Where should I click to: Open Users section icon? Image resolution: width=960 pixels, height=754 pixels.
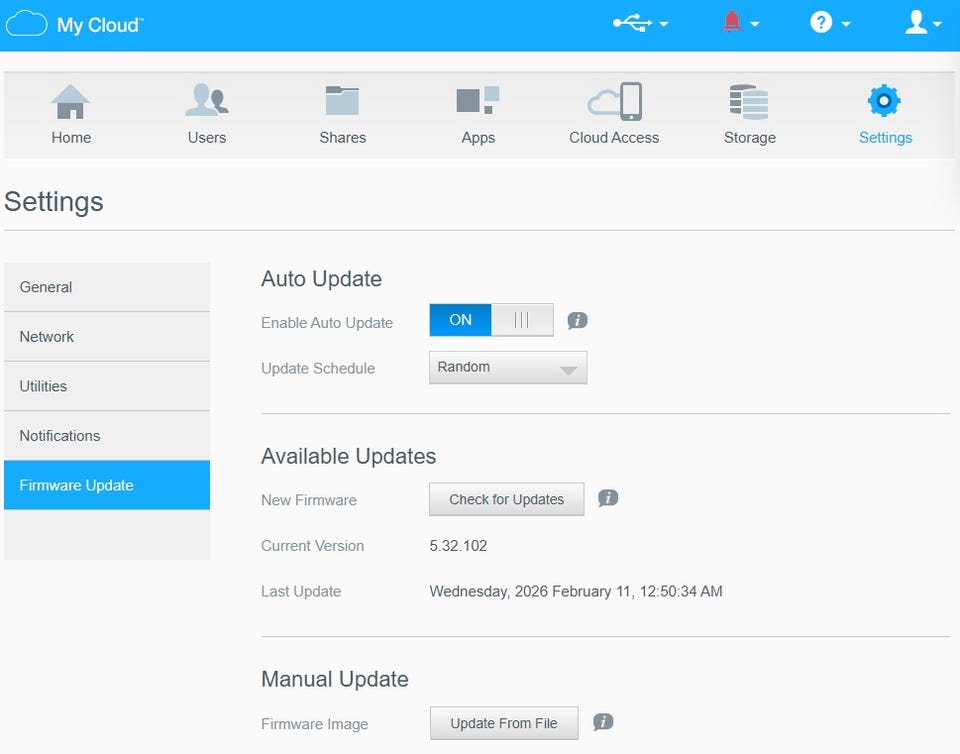coord(207,100)
